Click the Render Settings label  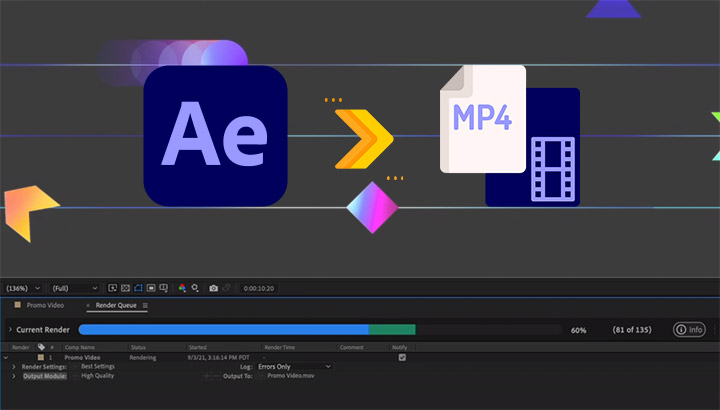click(x=44, y=367)
